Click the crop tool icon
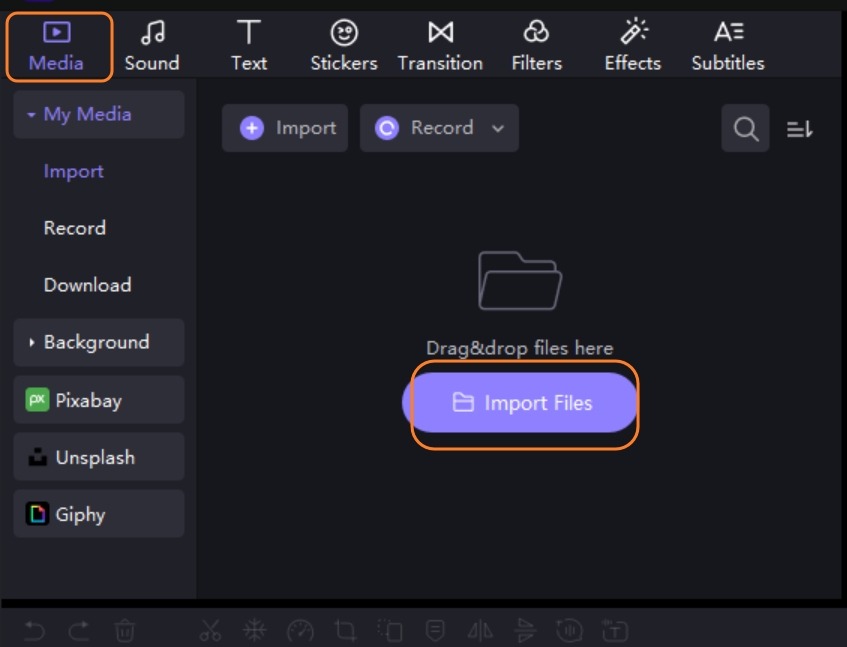 pos(345,630)
